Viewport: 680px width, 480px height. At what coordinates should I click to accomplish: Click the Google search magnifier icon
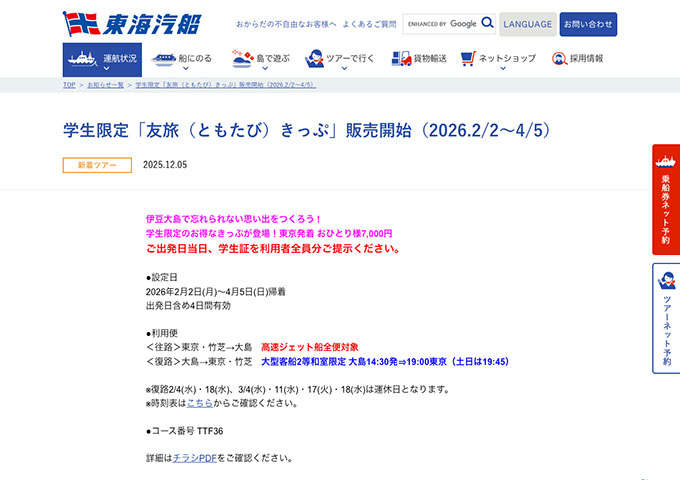coord(487,23)
